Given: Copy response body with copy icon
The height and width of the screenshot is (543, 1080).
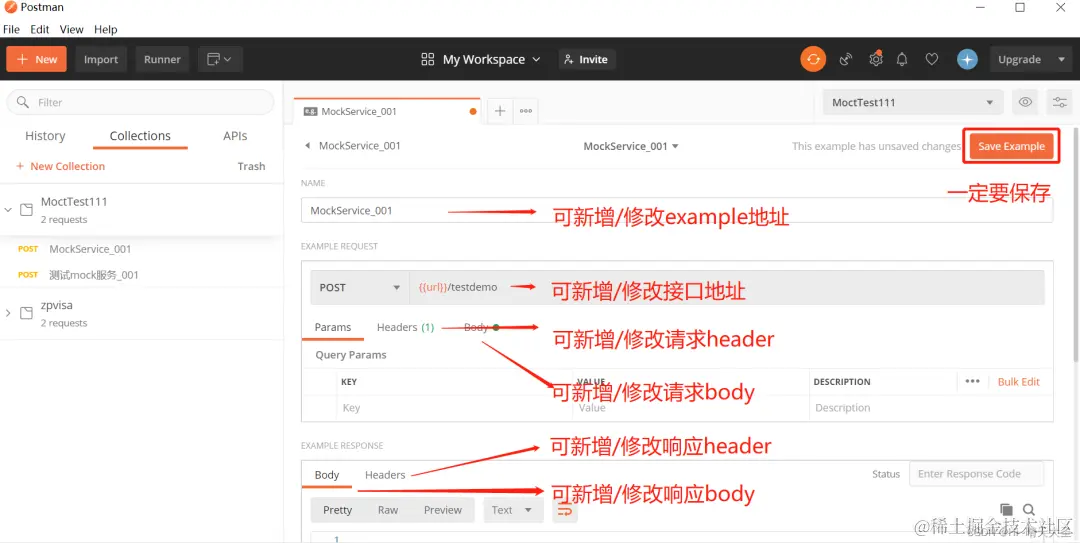Looking at the screenshot, I should pyautogui.click(x=1006, y=509).
